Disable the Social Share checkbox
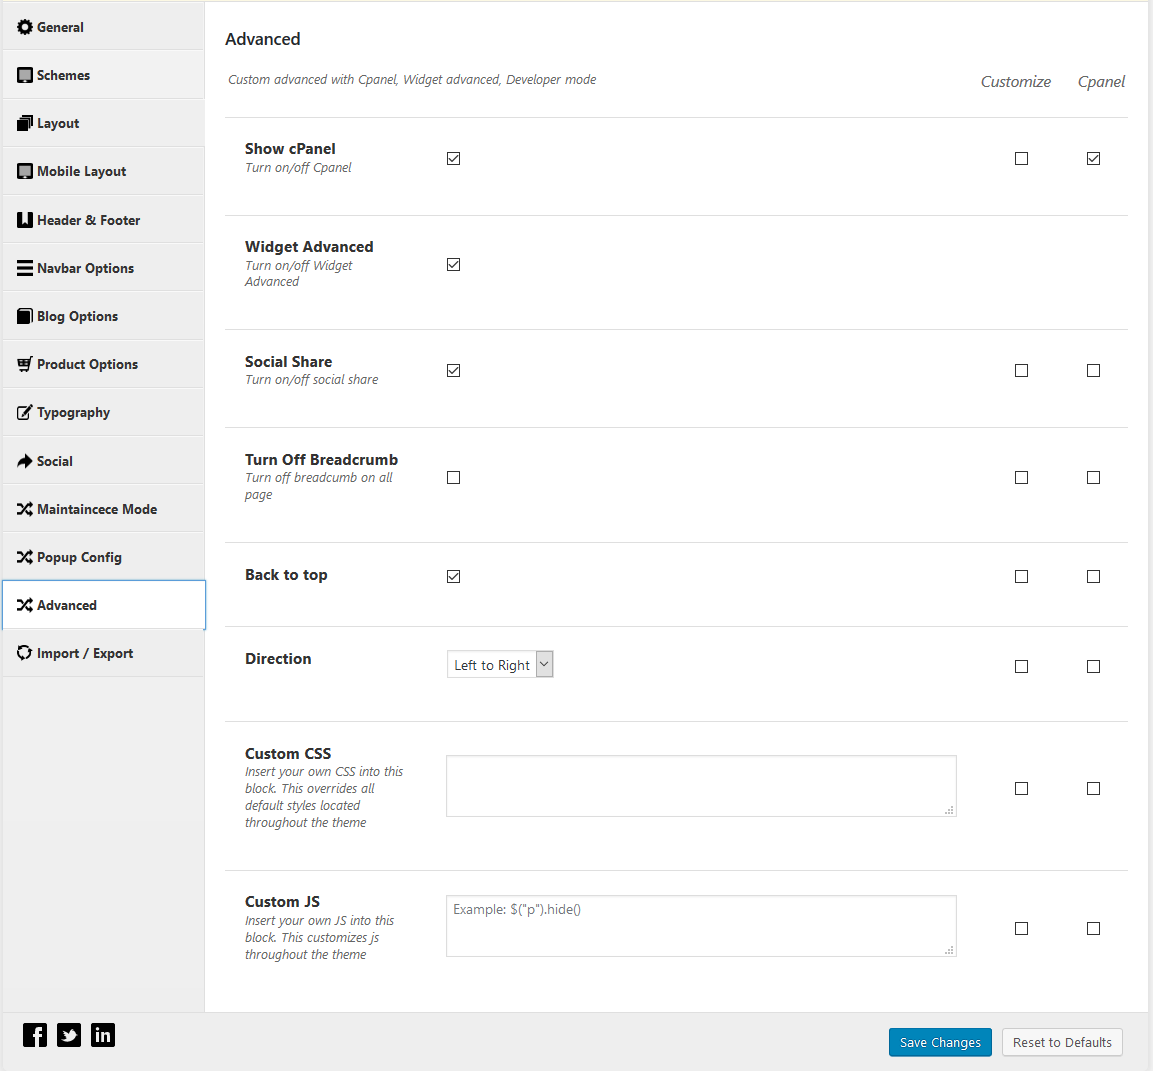The image size is (1153, 1071). [x=454, y=371]
